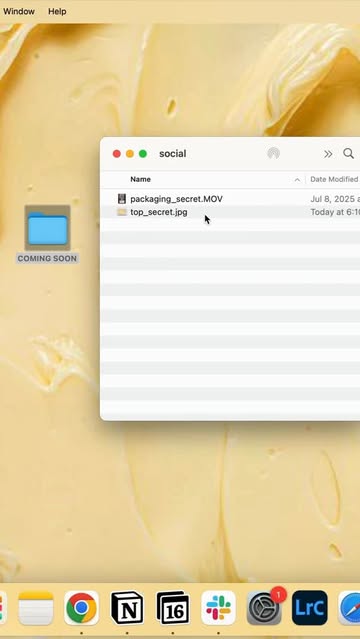Minimize the social Finder window
The image size is (360, 639).
(130, 154)
